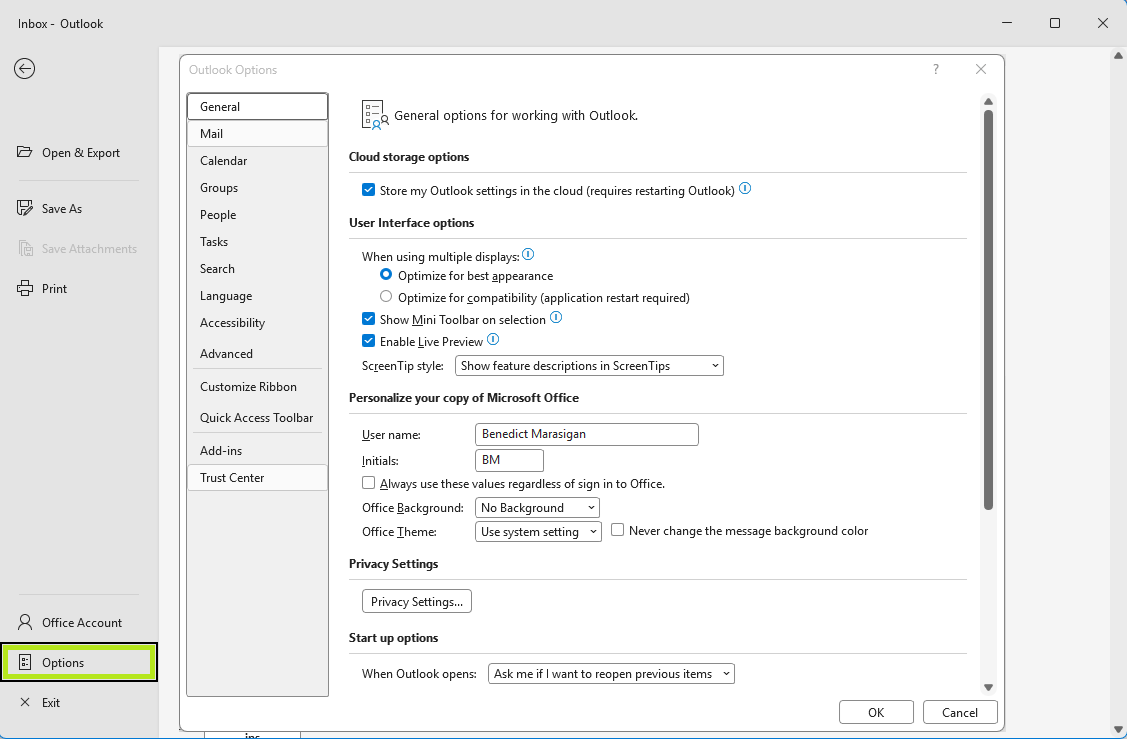The height and width of the screenshot is (739, 1127).
Task: Open the Office Theme dropdown
Action: [x=538, y=532]
